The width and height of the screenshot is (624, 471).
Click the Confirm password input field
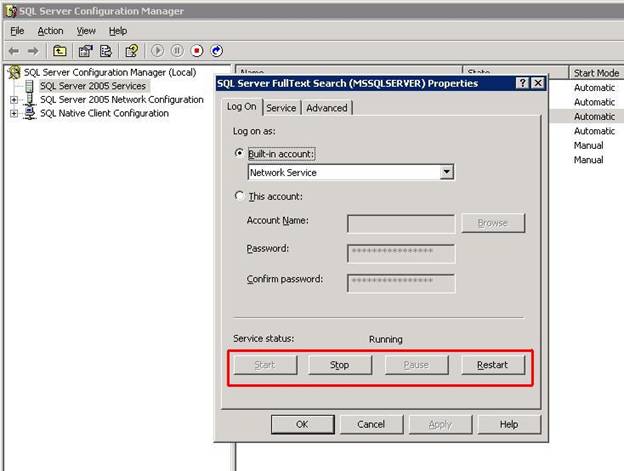[401, 283]
